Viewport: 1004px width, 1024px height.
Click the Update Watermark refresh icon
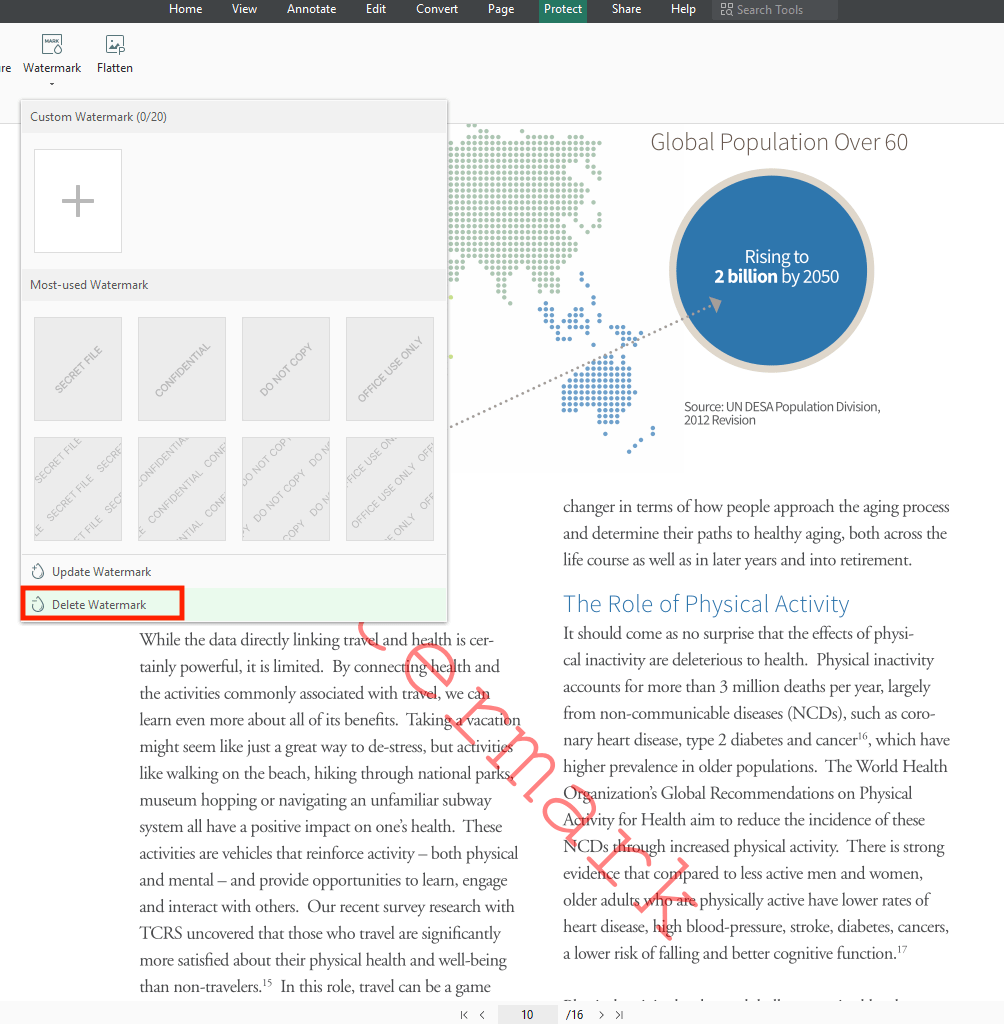point(37,570)
